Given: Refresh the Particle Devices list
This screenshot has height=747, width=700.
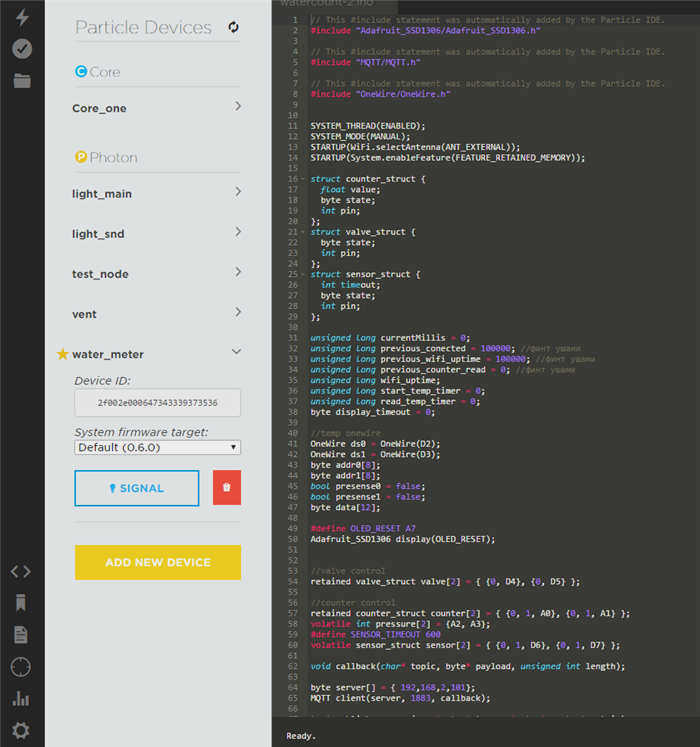Looking at the screenshot, I should click(233, 27).
